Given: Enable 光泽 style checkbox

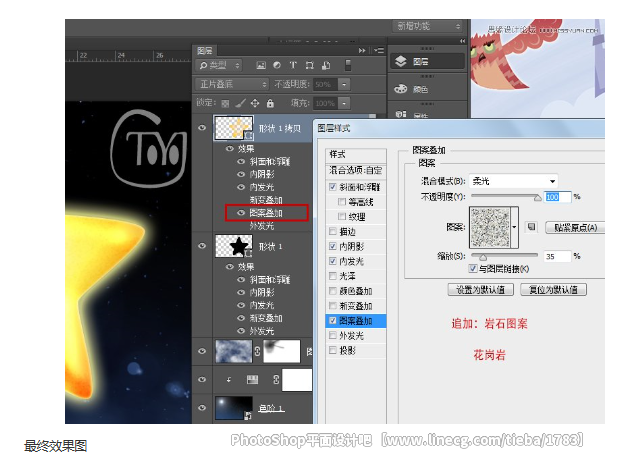Looking at the screenshot, I should pos(333,276).
